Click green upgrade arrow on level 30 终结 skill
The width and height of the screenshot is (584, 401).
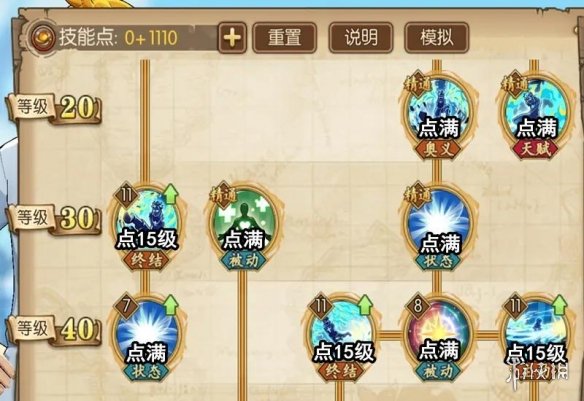coord(171,194)
